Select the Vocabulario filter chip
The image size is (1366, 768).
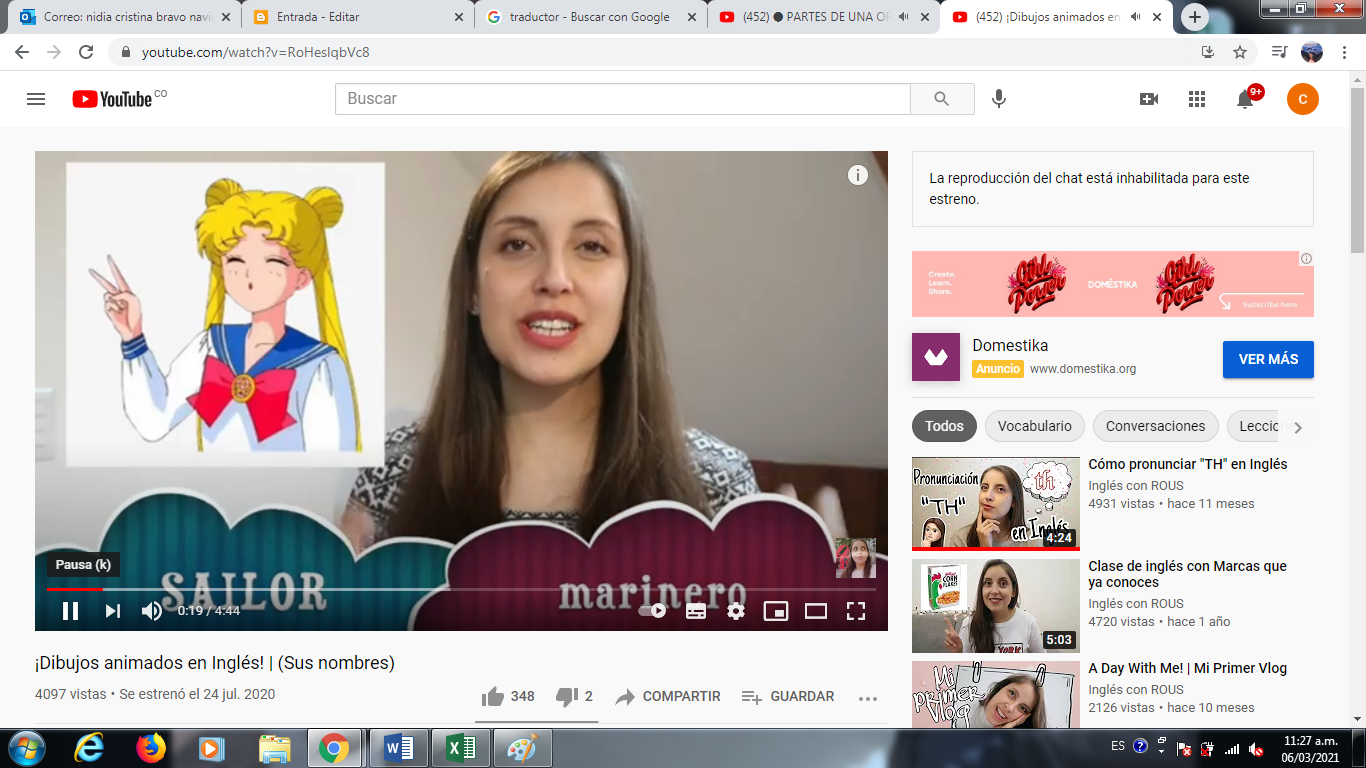point(1035,426)
